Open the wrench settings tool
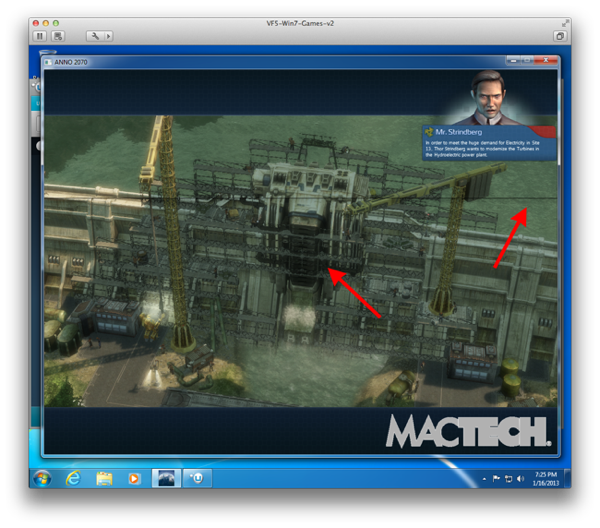Image resolution: width=600 pixels, height=528 pixels. coord(93,35)
